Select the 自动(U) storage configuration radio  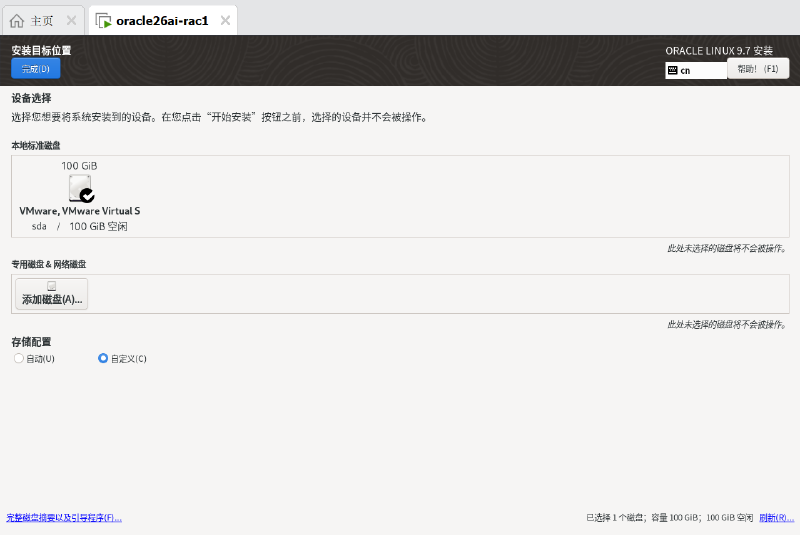pos(19,358)
